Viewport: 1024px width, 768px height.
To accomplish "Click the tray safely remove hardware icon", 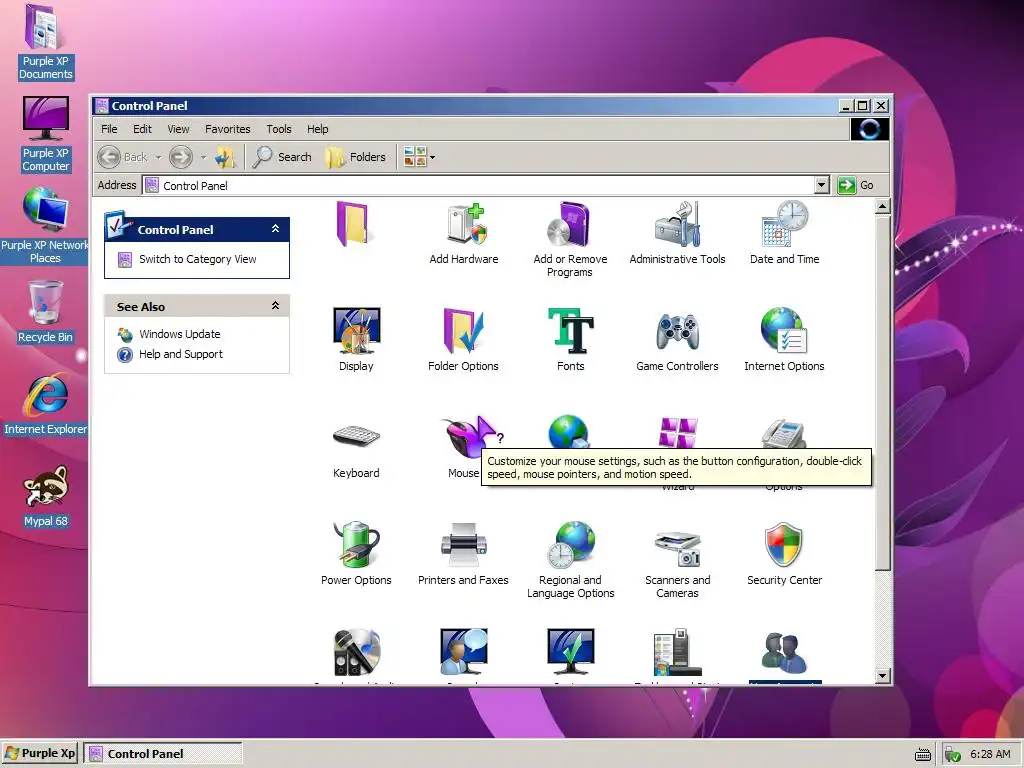I will tap(953, 755).
